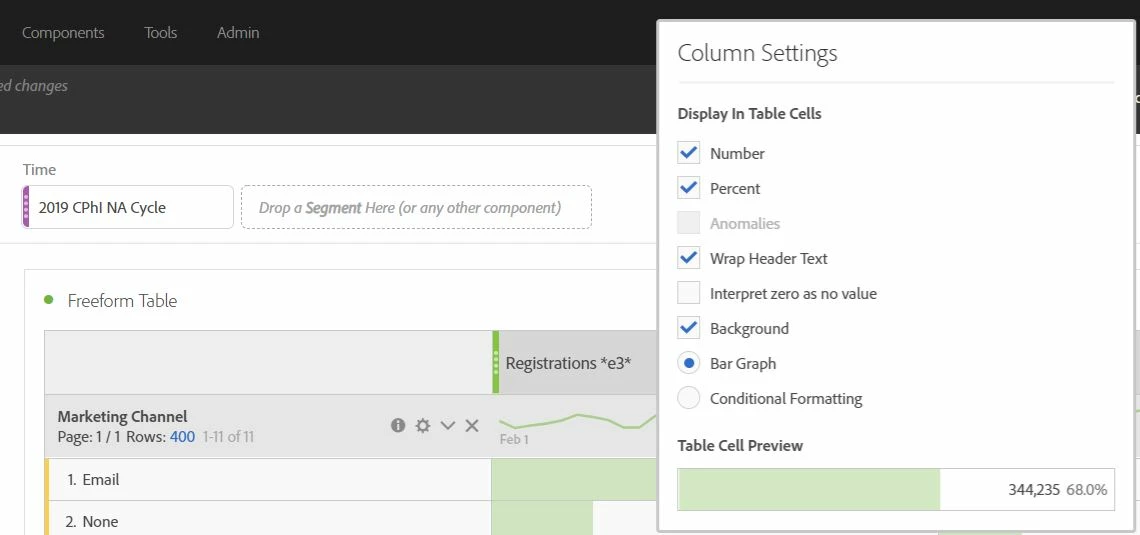This screenshot has height=535, width=1140.
Task: Click the 400 rows link
Action: 182,438
